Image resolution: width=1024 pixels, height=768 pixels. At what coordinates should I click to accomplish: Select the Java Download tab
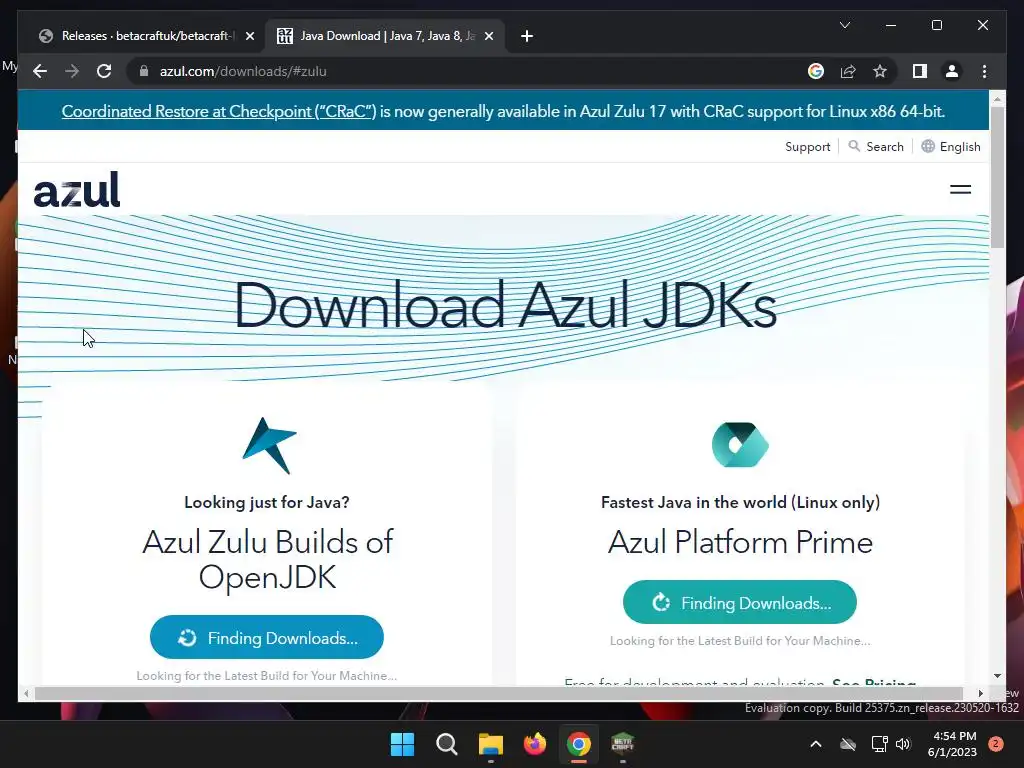tap(385, 36)
